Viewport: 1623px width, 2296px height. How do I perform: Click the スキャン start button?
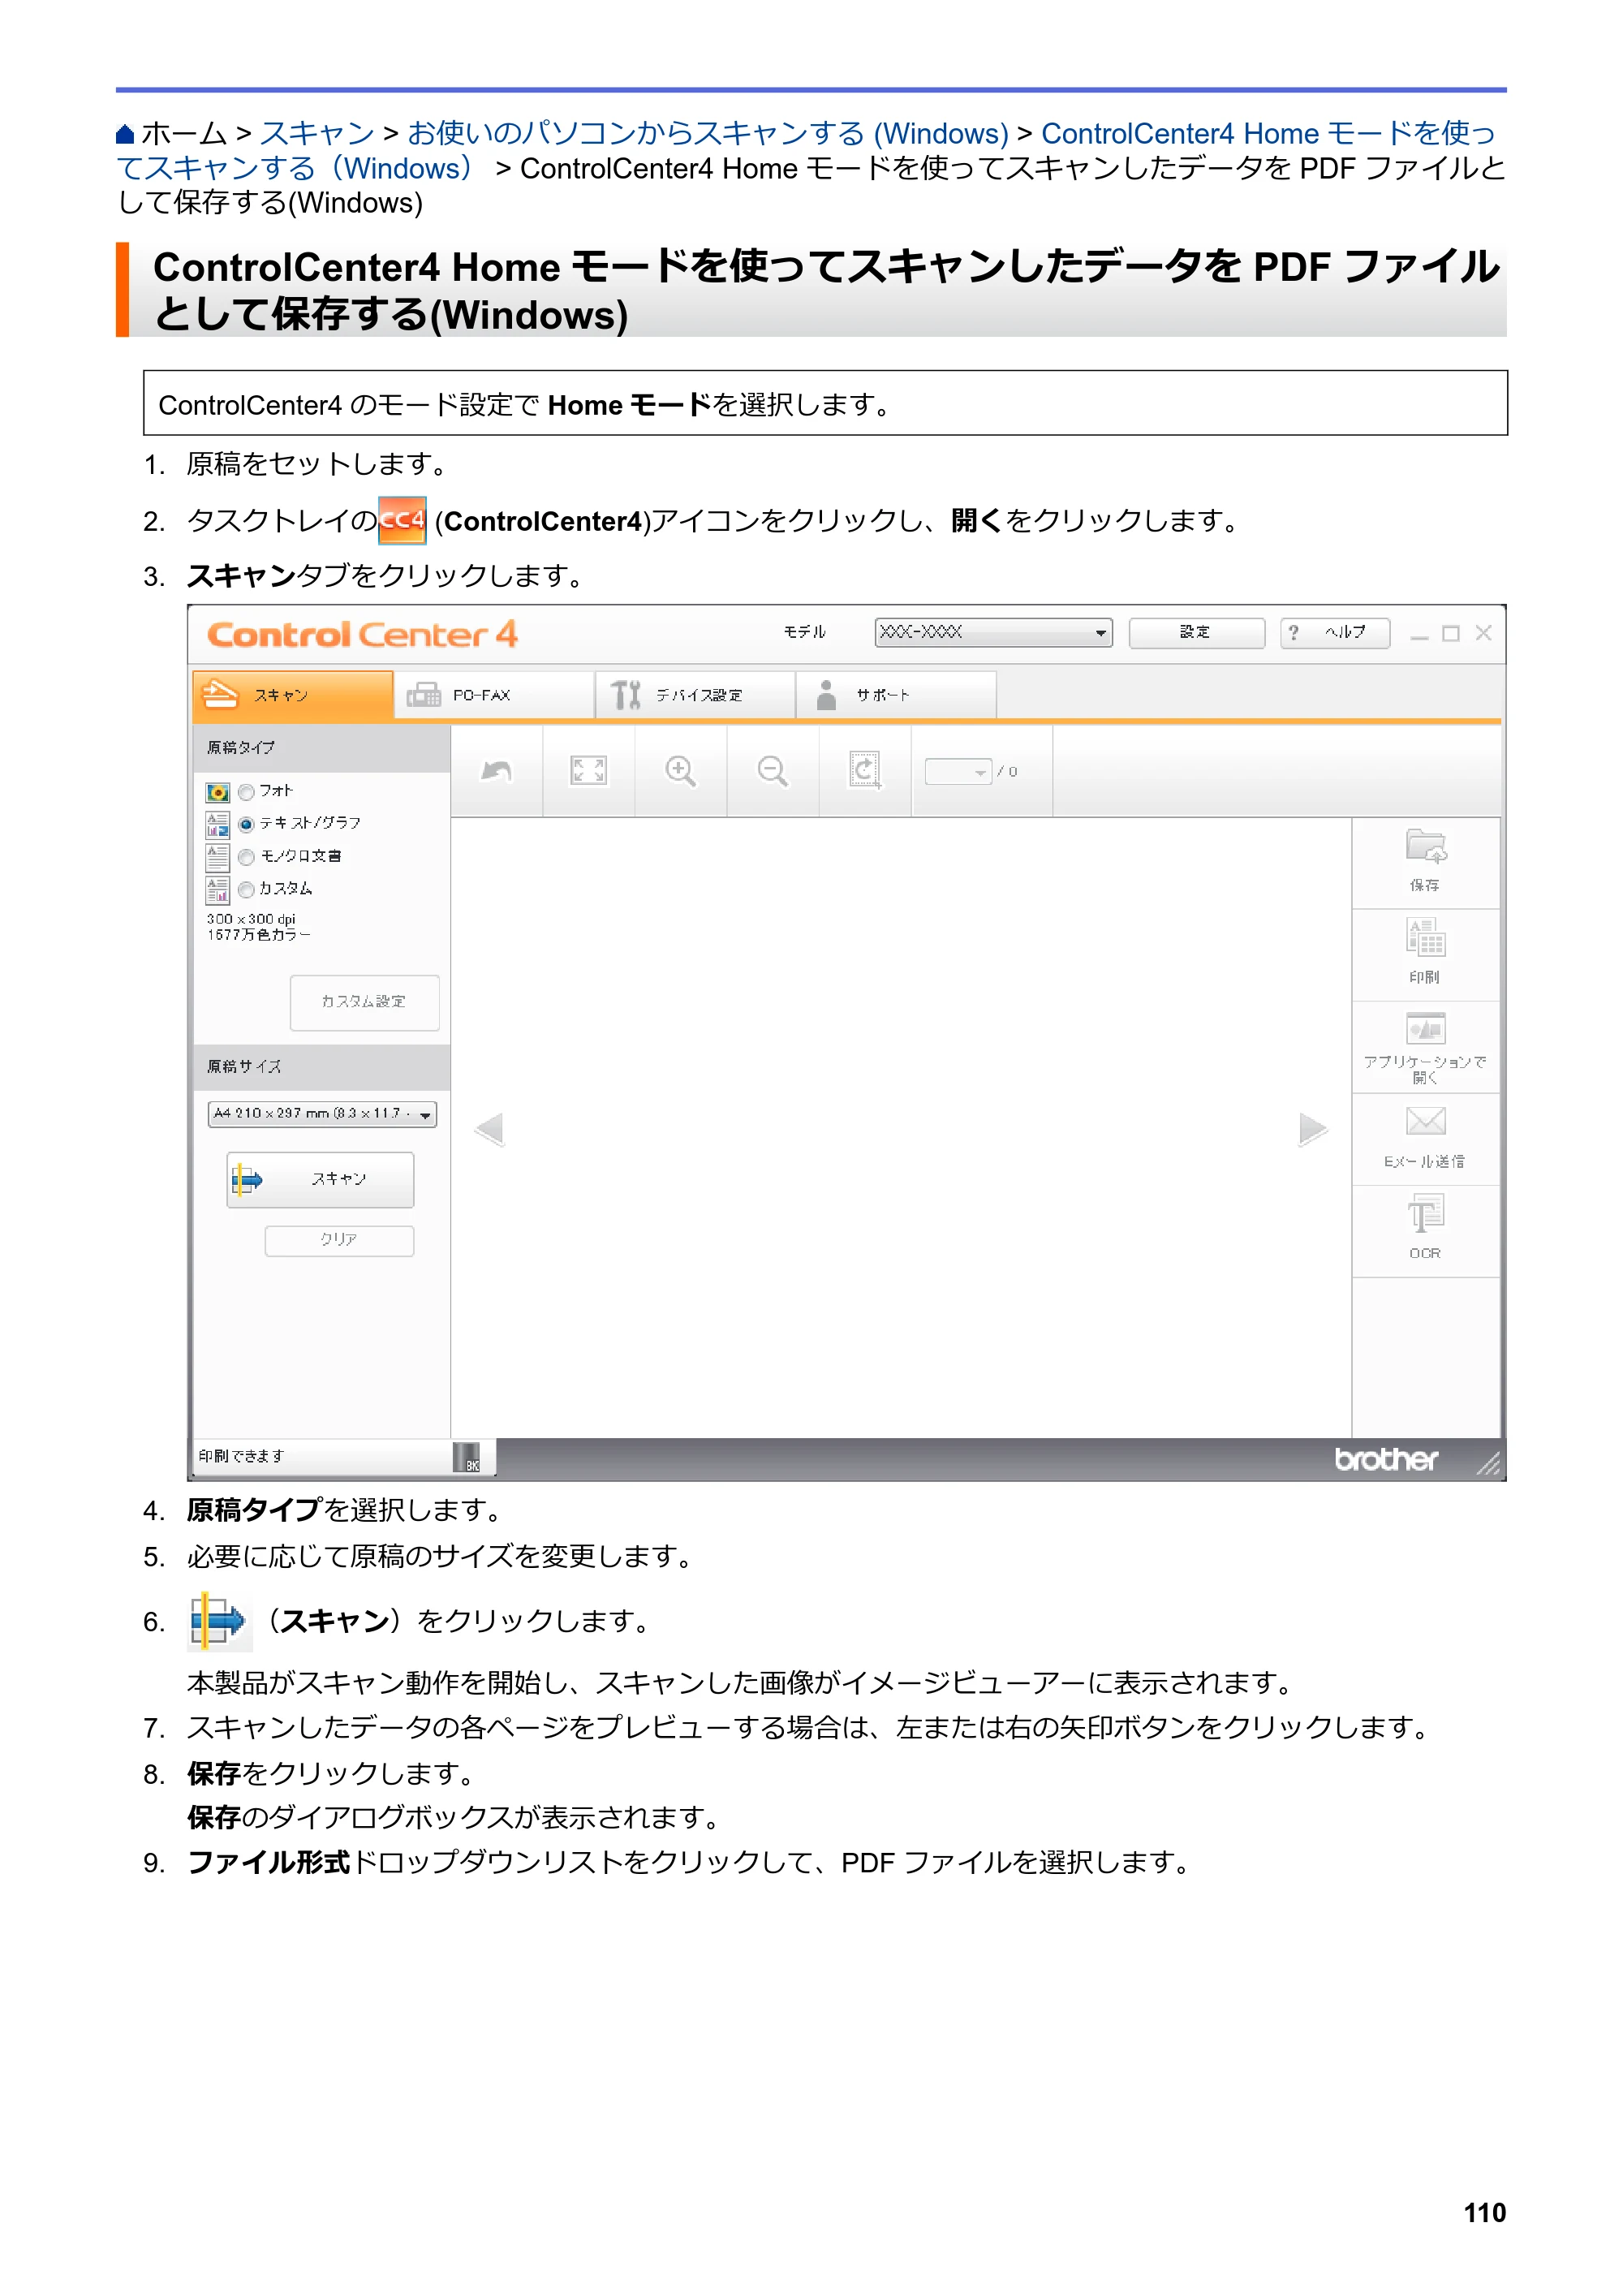320,1179
